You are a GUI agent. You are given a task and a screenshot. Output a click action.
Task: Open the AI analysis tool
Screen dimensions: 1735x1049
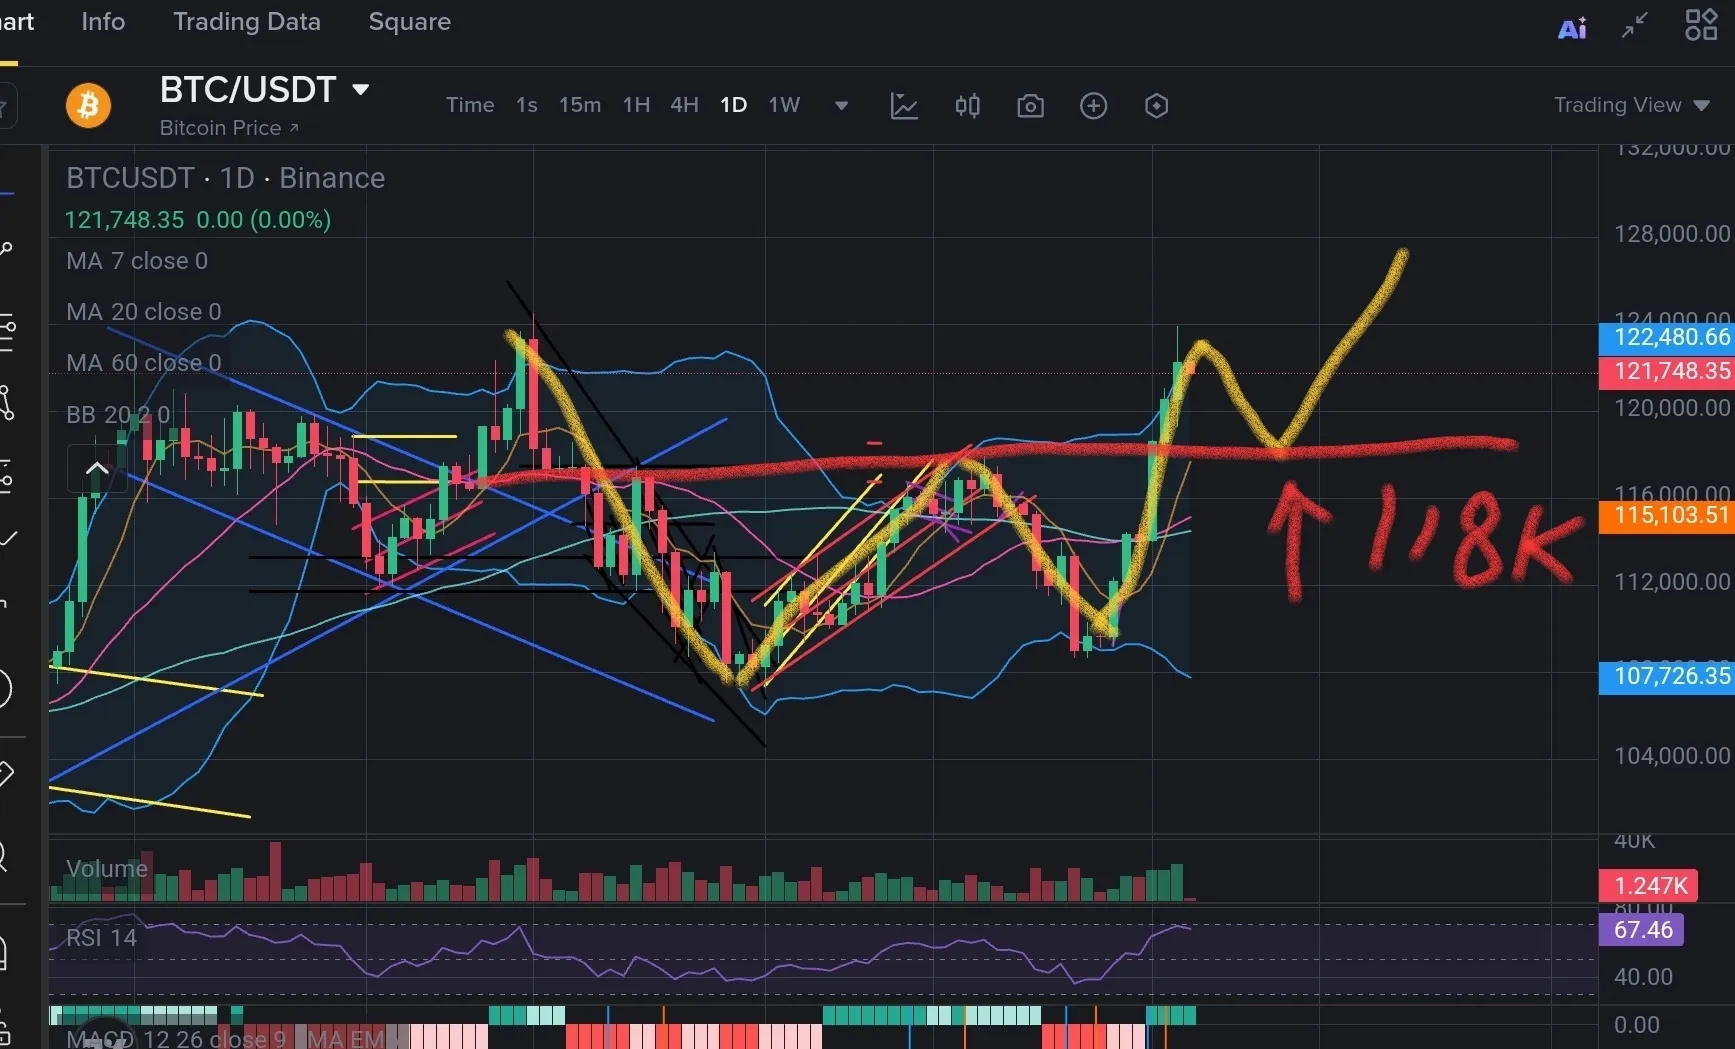[1572, 27]
